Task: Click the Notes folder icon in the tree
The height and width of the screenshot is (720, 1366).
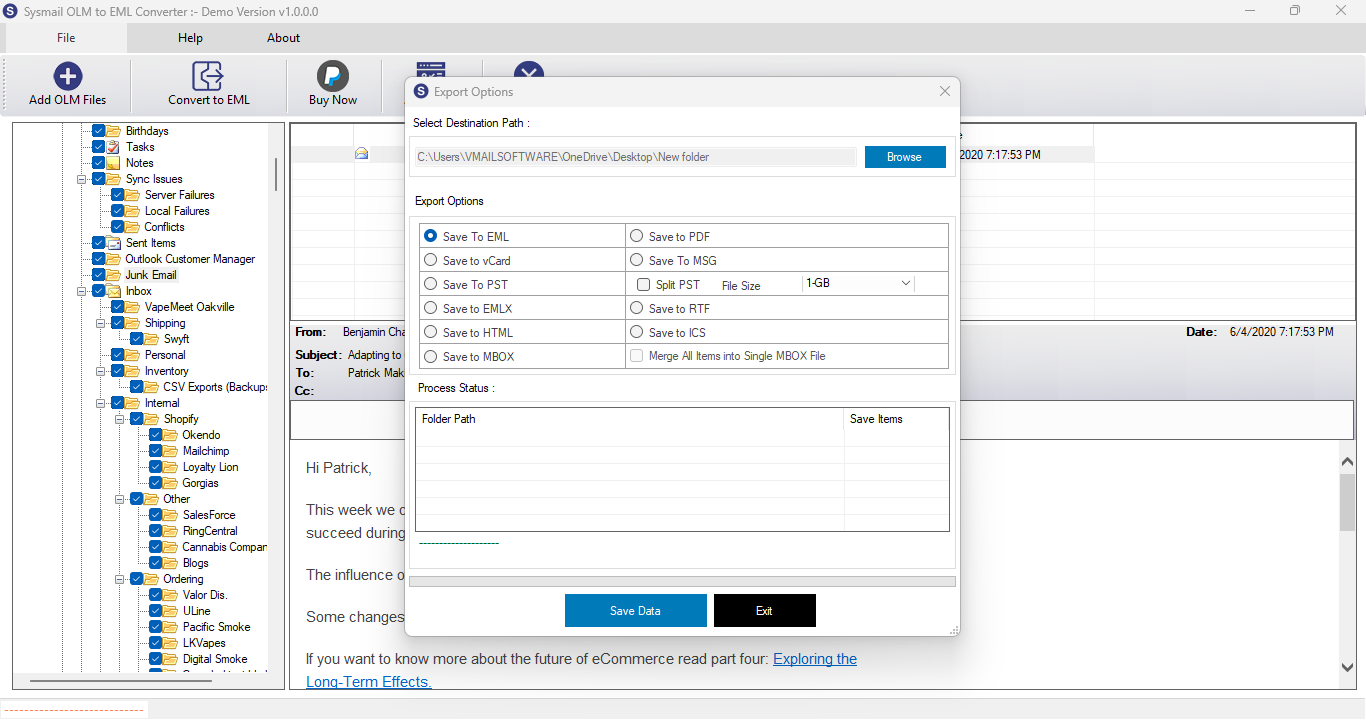Action: [x=113, y=163]
